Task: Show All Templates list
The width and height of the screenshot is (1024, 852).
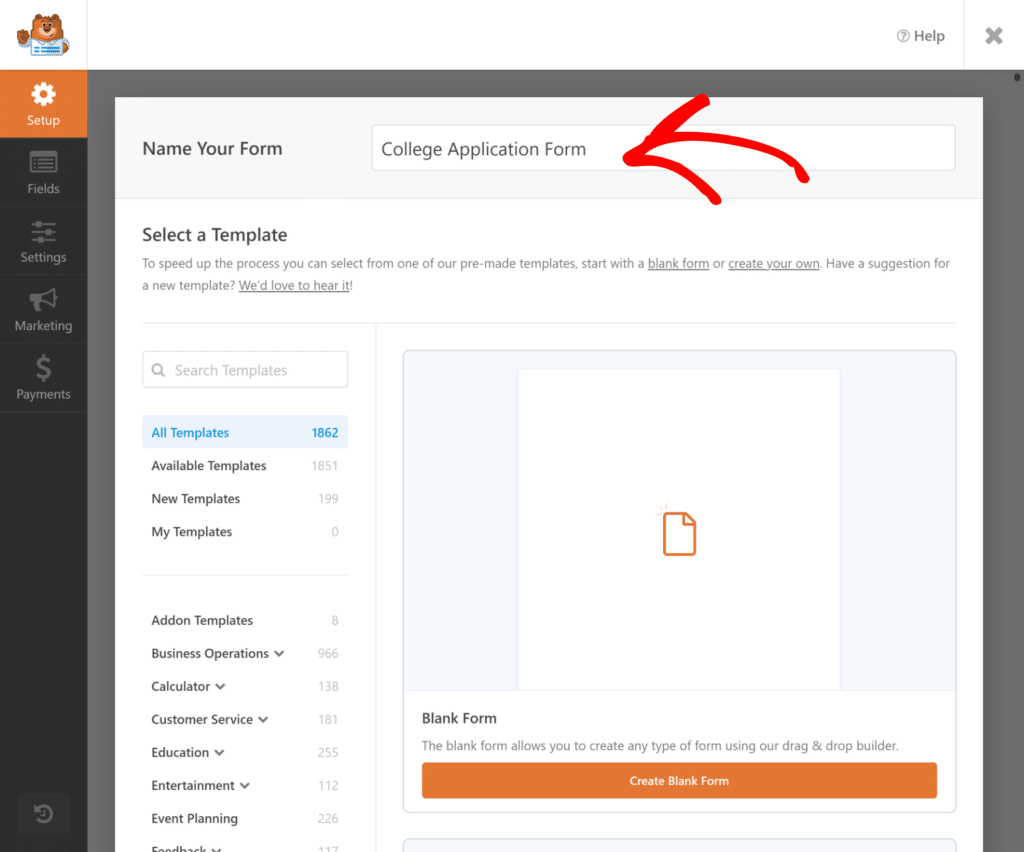Action: (190, 432)
